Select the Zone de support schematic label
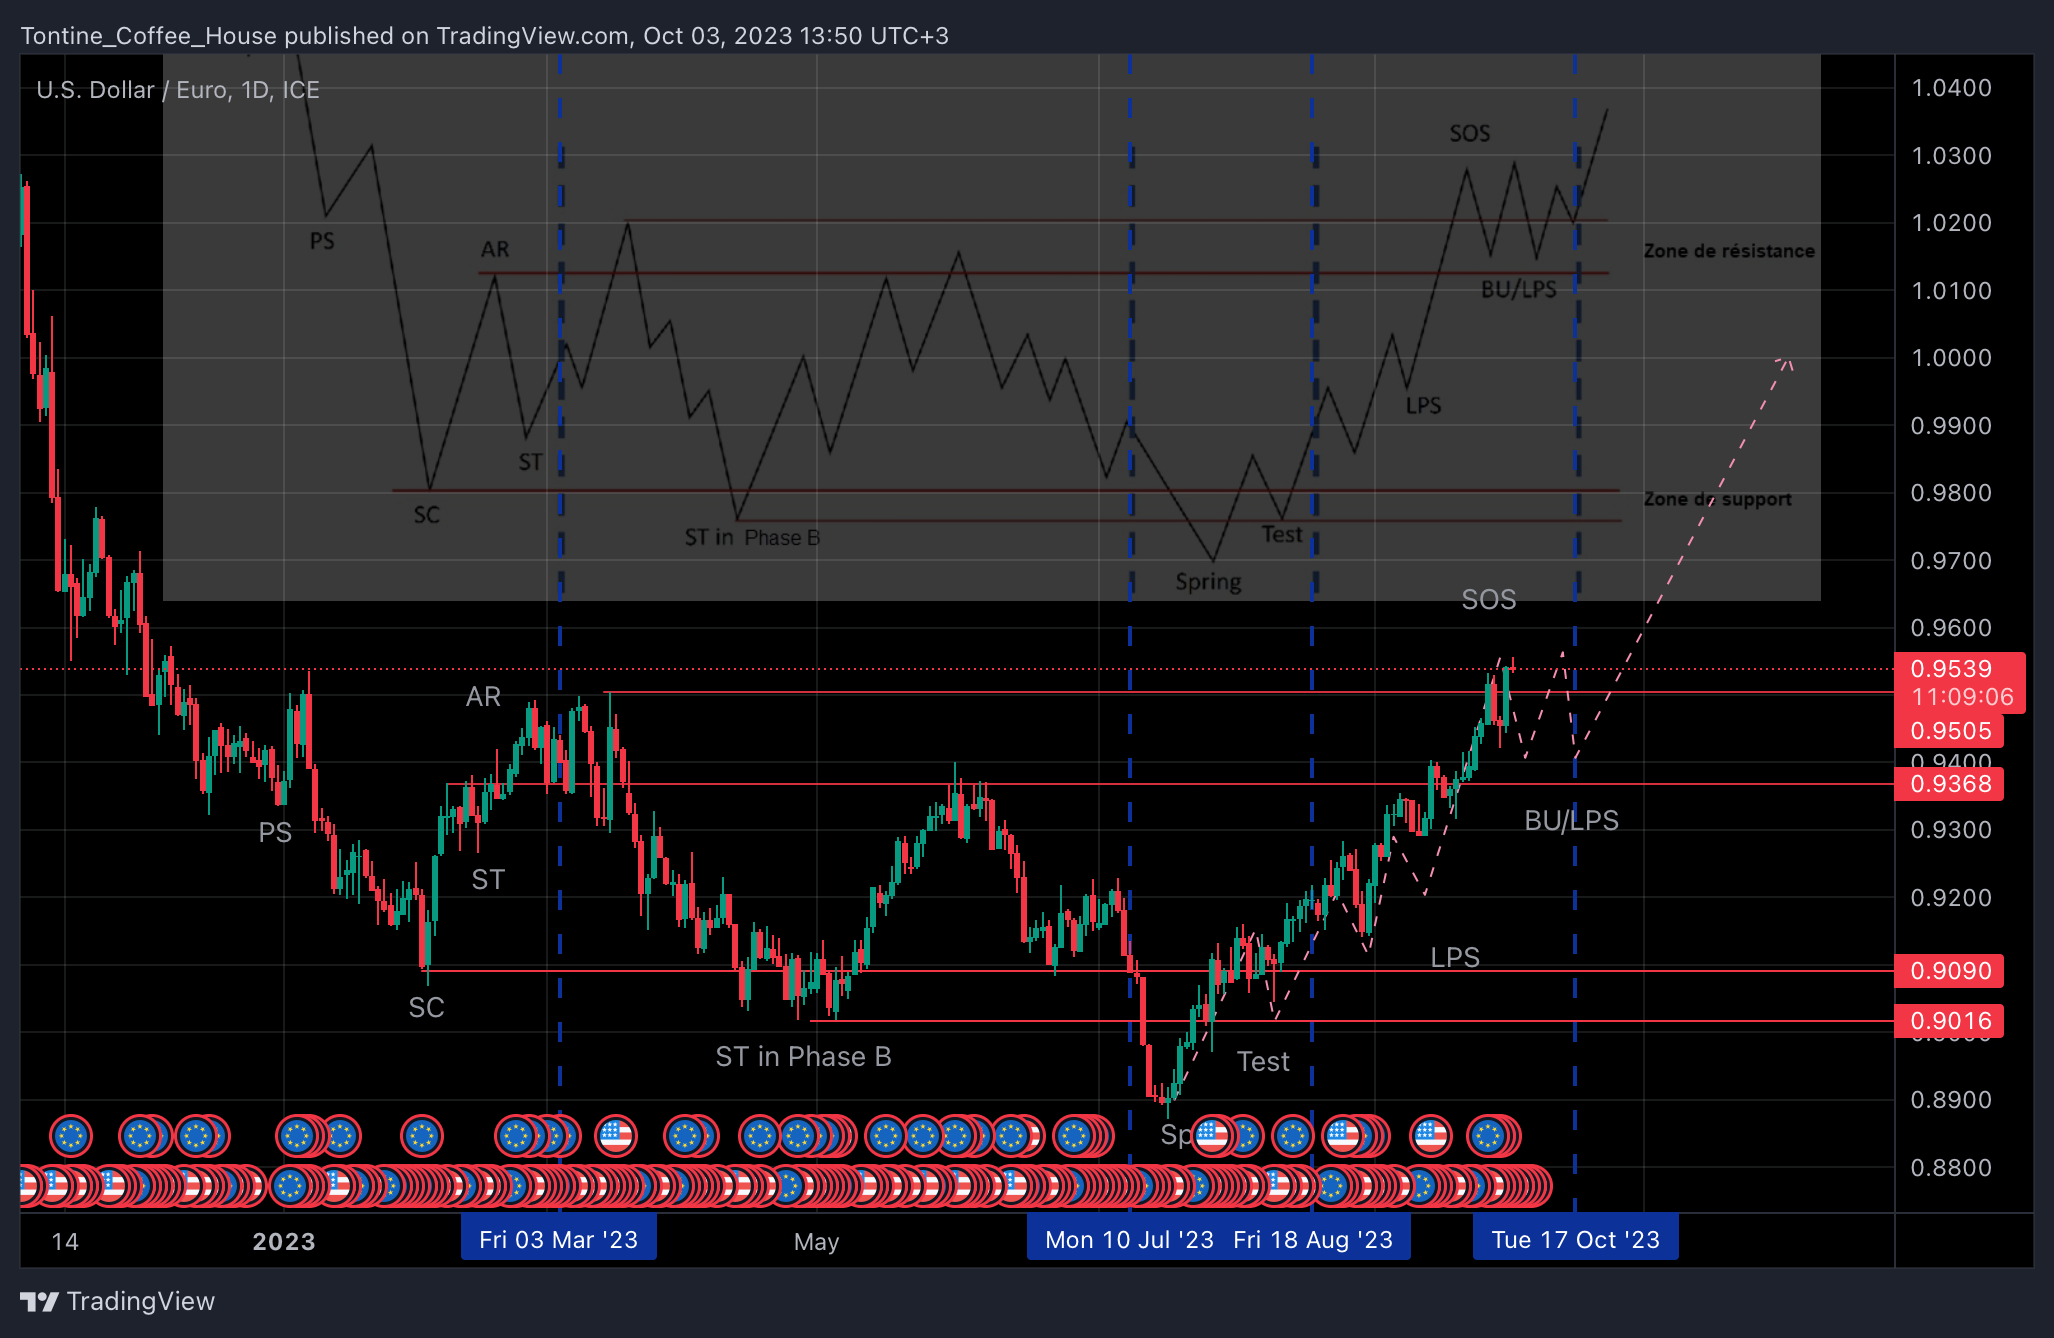This screenshot has width=2054, height=1338. 1717,499
